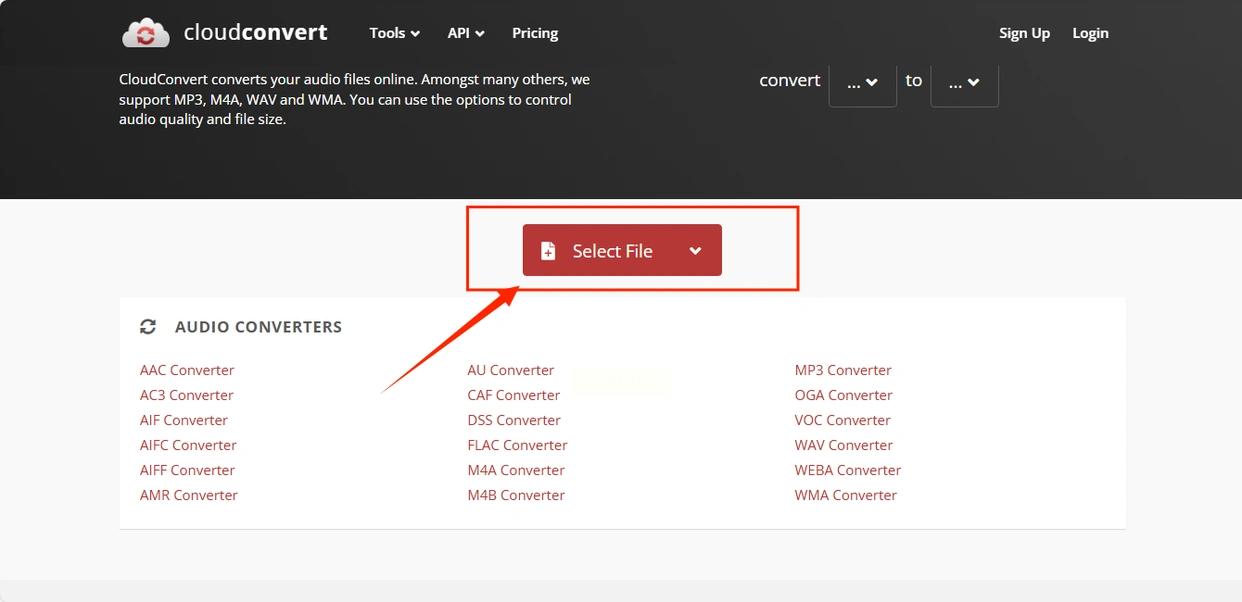Screen dimensions: 1242x602
Task: Open the AIFF Converter link
Action: pos(188,470)
